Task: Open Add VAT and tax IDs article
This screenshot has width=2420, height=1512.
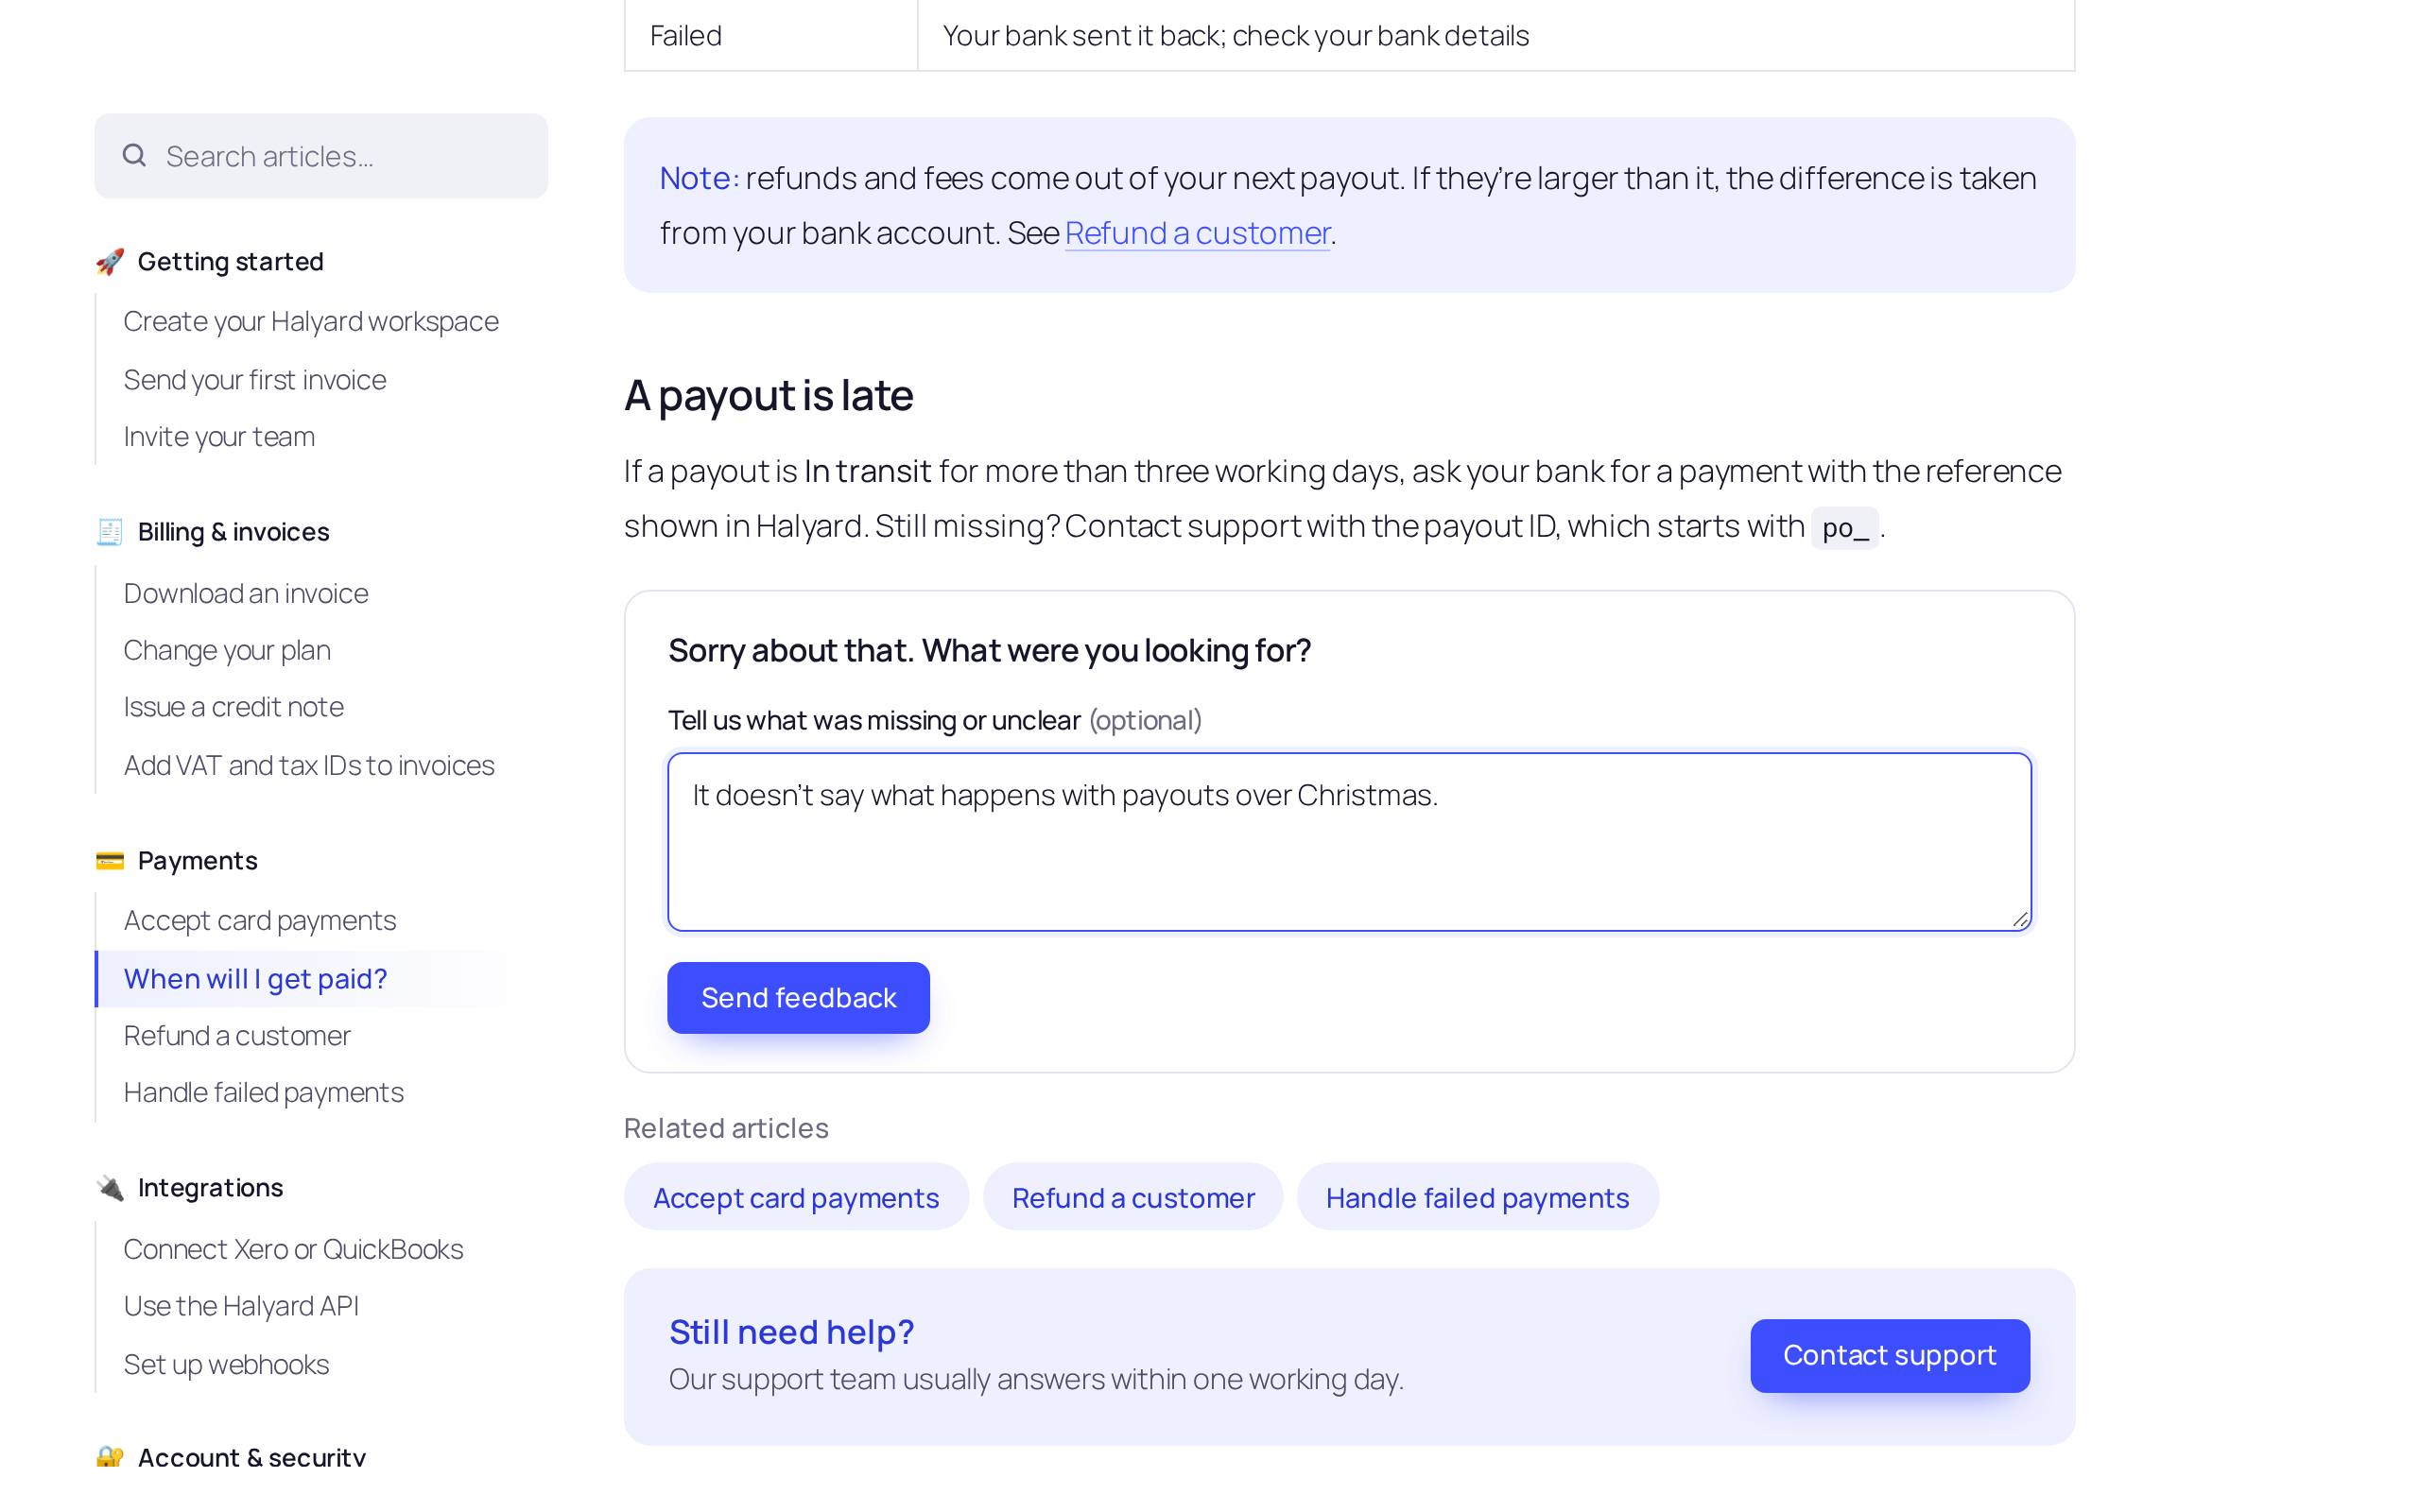Action: 309,765
